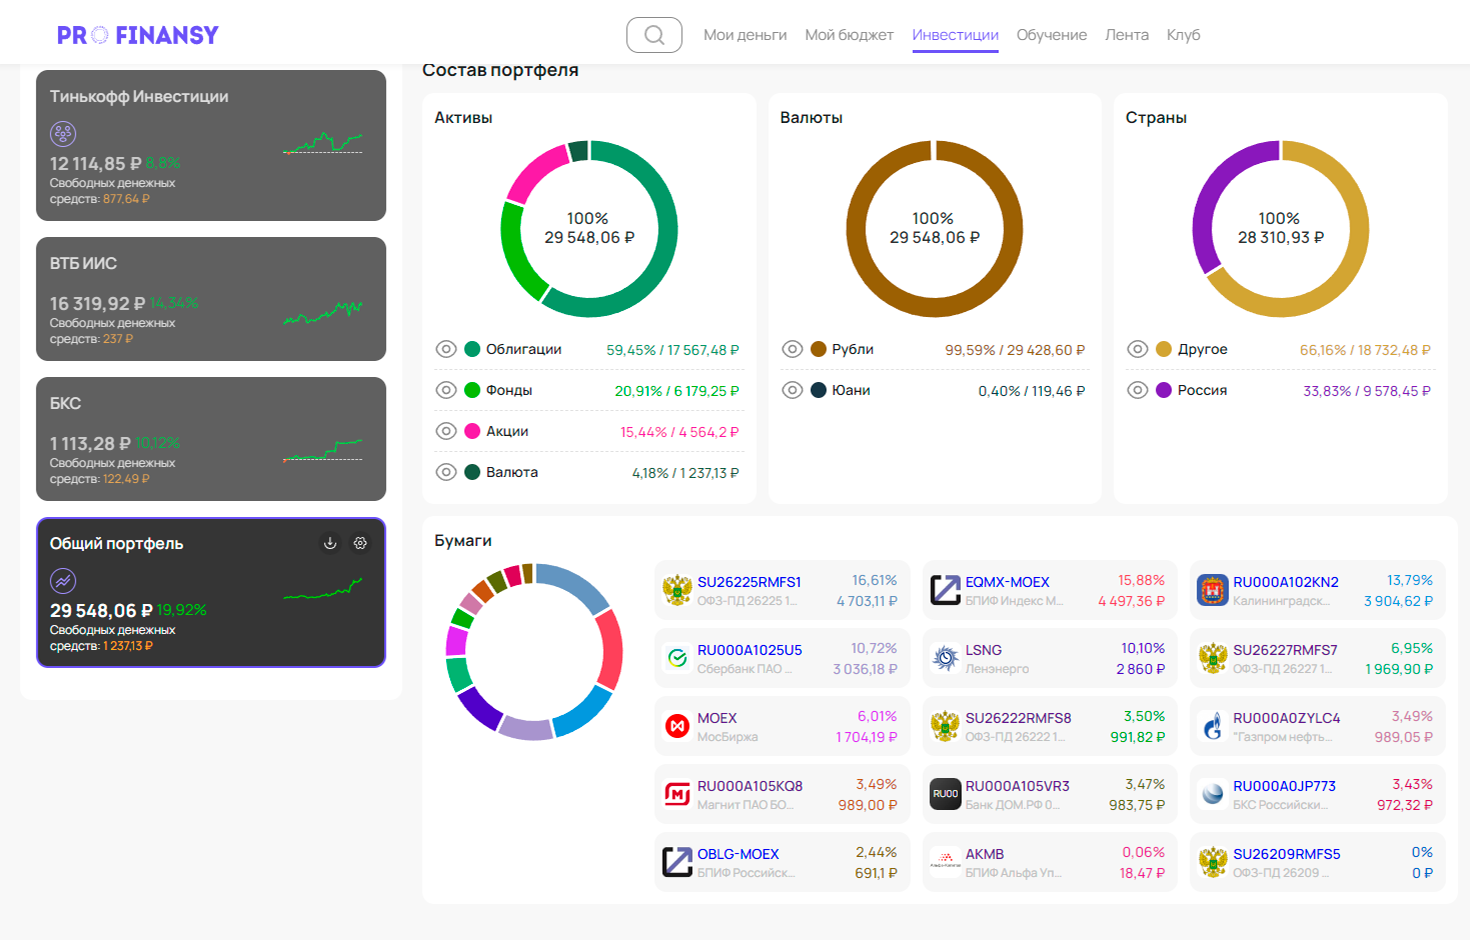Click the RU000A102KN2 Калининград emblem icon
The image size is (1470, 940).
coord(1213,590)
